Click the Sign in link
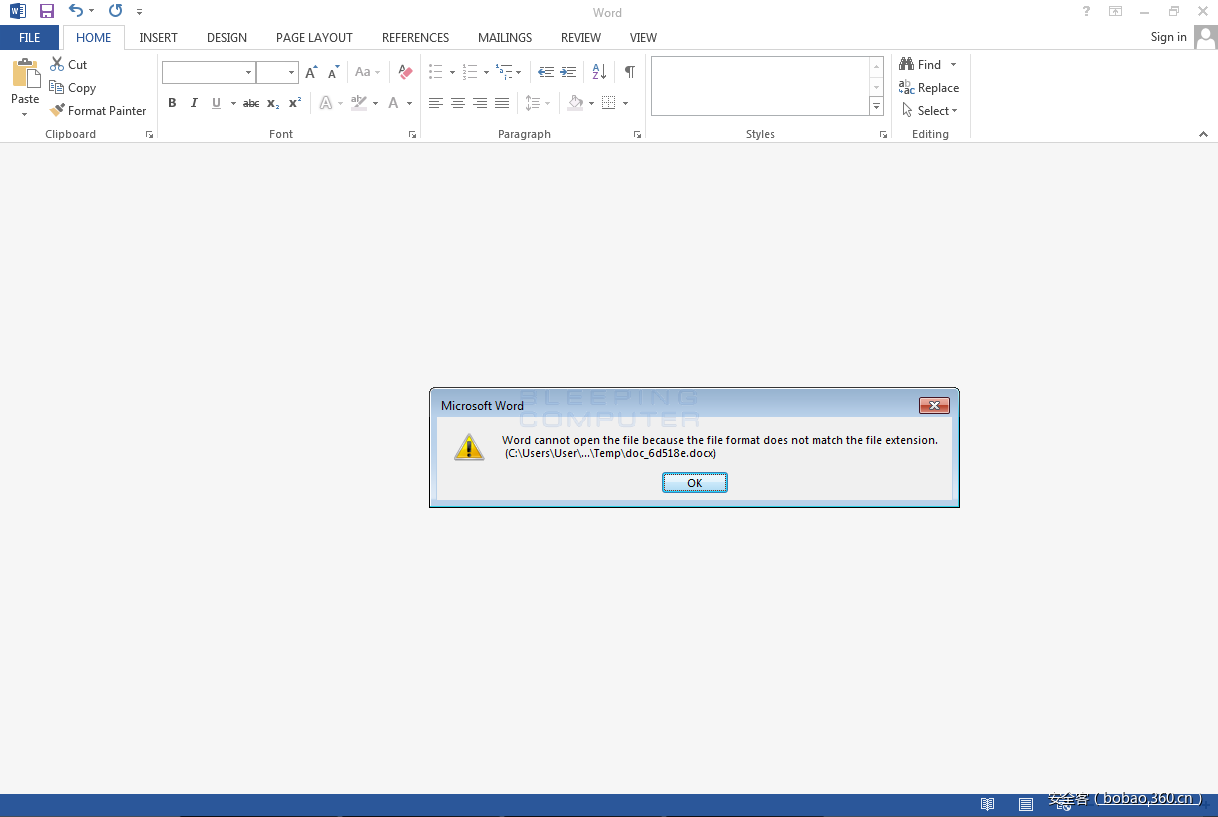The width and height of the screenshot is (1218, 817). (x=1168, y=37)
